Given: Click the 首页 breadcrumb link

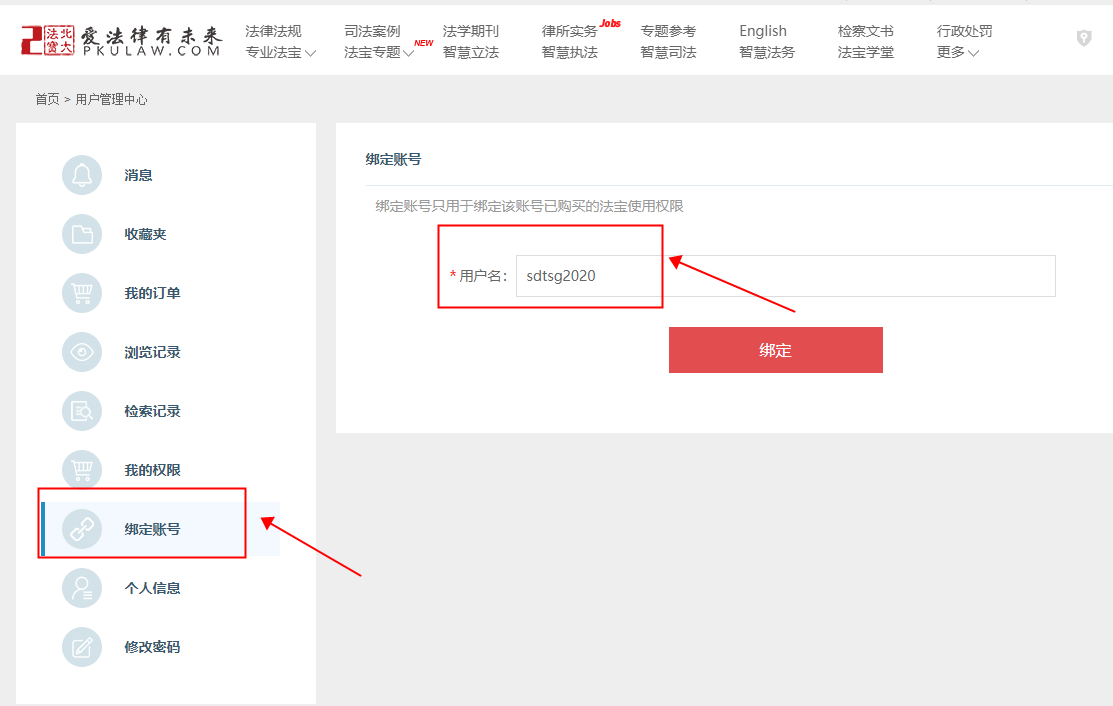Looking at the screenshot, I should point(47,99).
